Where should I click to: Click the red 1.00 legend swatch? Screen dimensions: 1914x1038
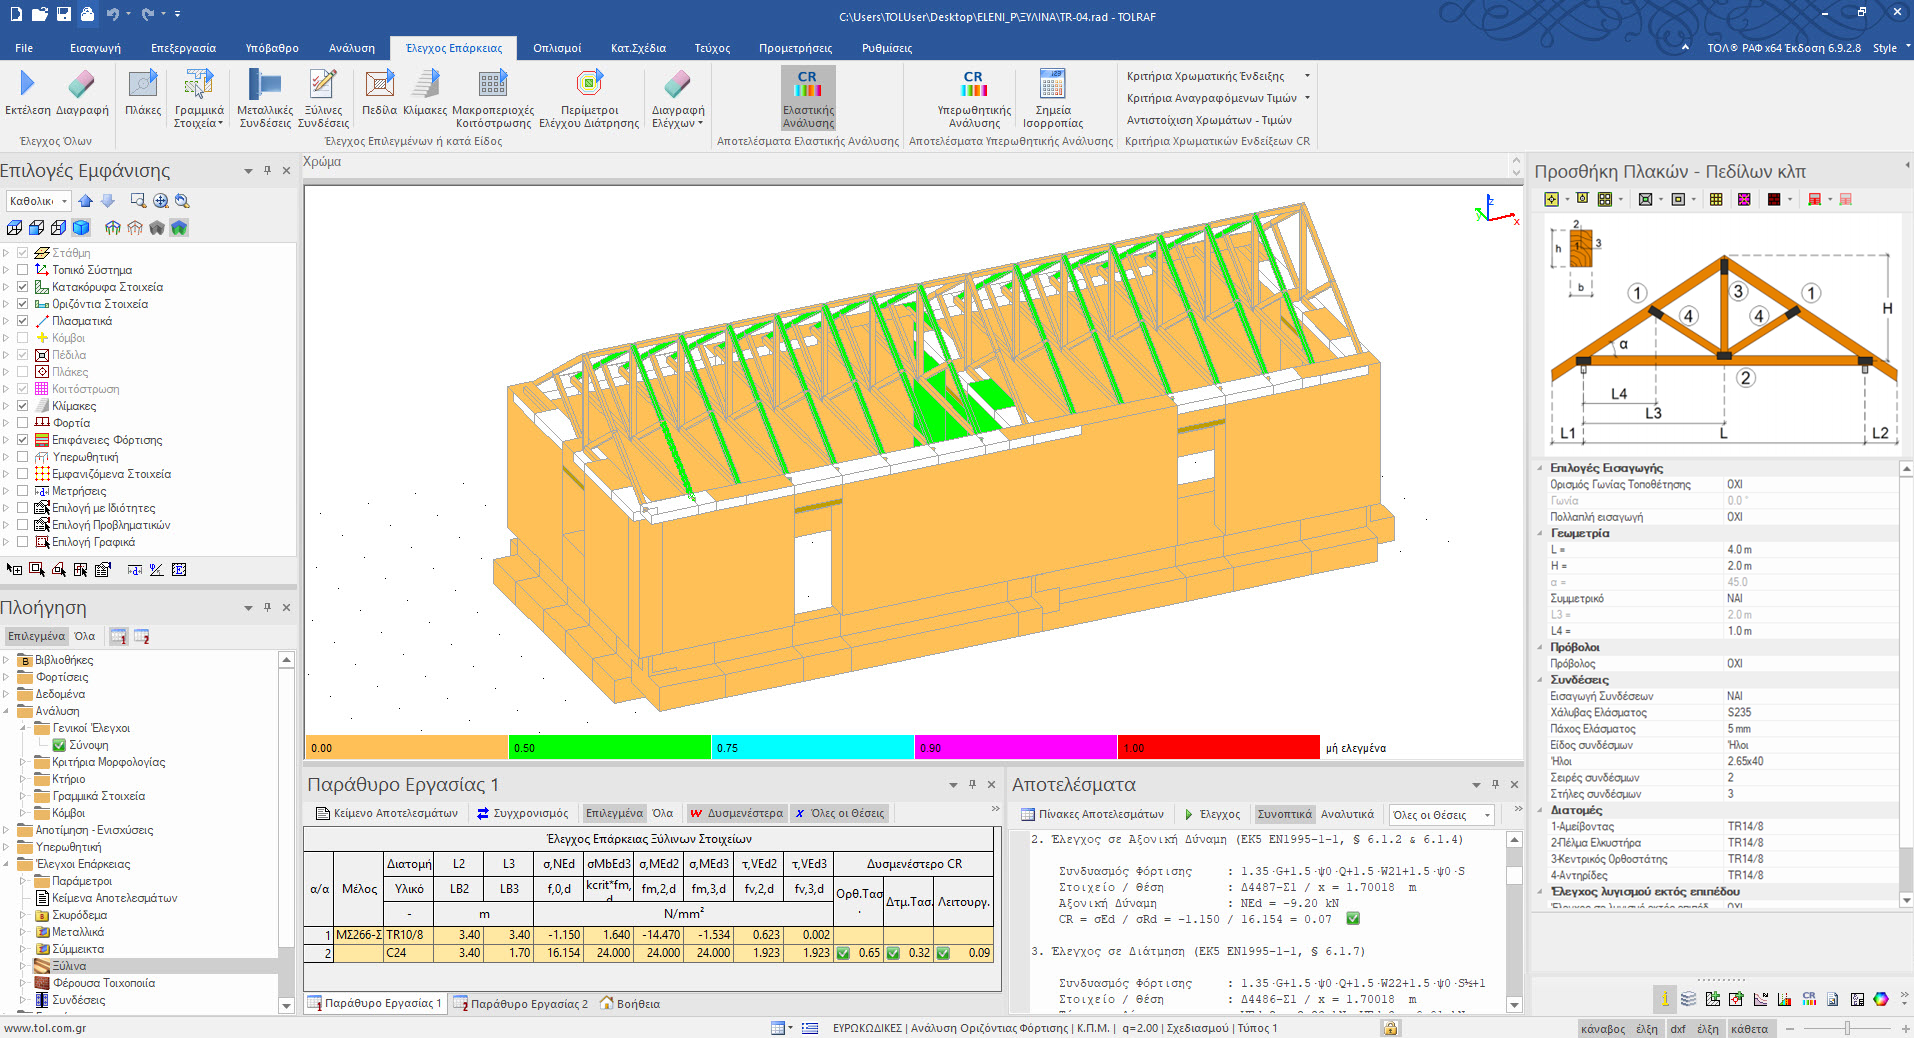(x=1219, y=747)
